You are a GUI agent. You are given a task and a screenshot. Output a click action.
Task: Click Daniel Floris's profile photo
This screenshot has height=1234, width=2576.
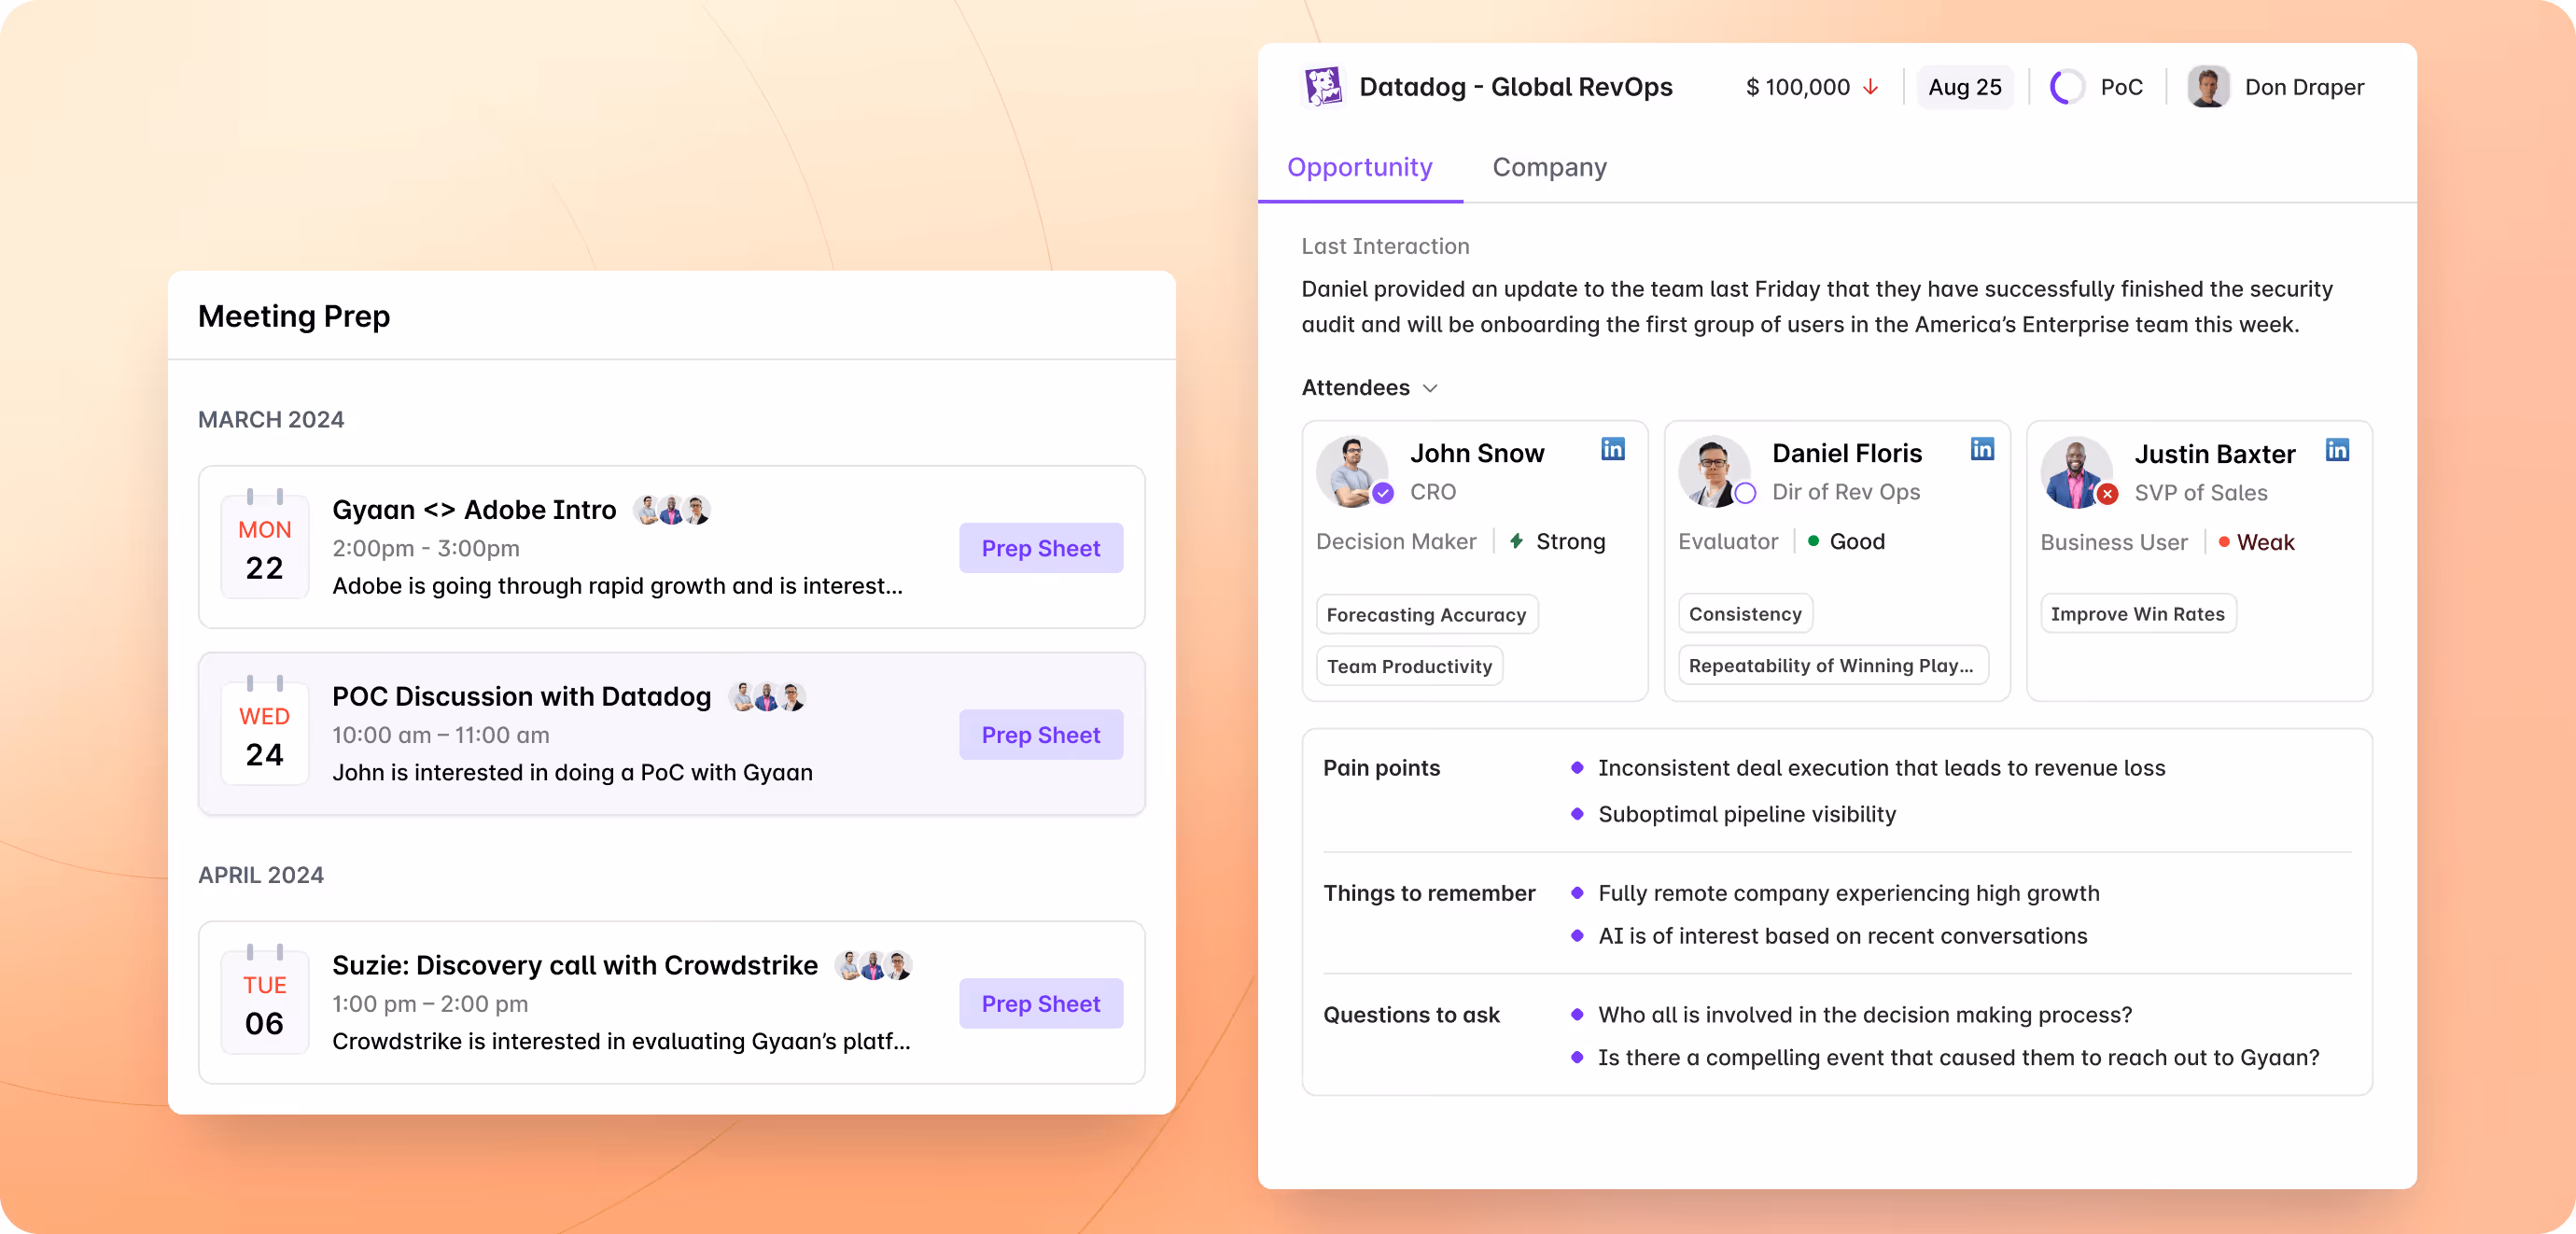point(1713,471)
